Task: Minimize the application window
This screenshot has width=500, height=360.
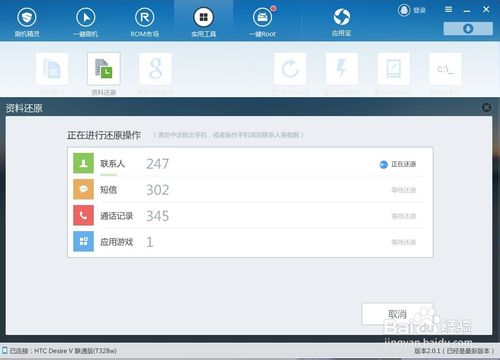Action: click(467, 11)
